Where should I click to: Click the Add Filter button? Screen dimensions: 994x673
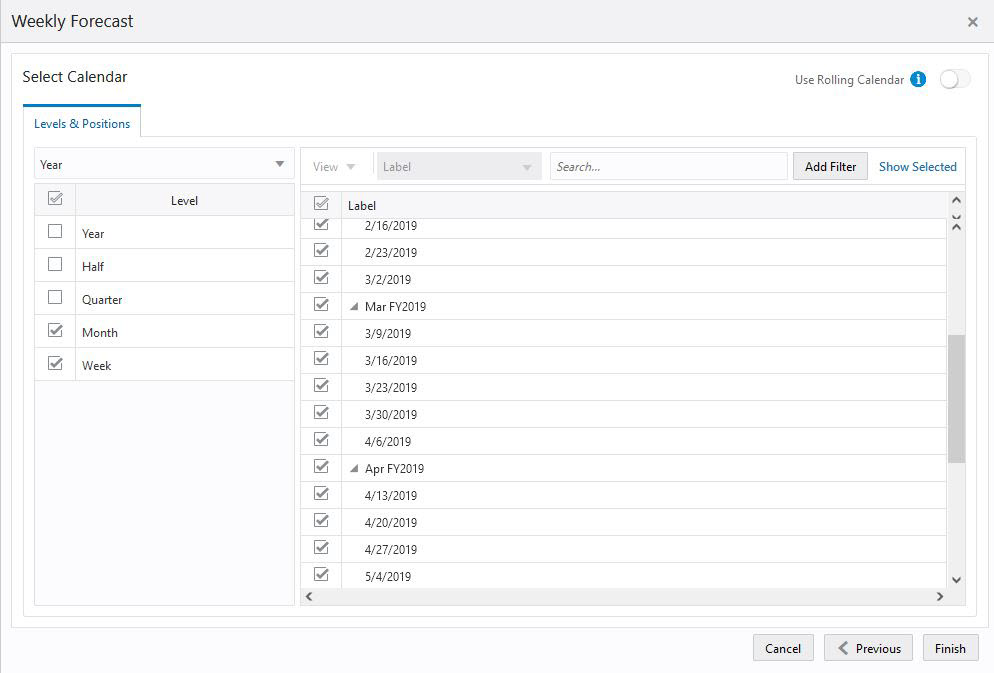click(x=829, y=166)
